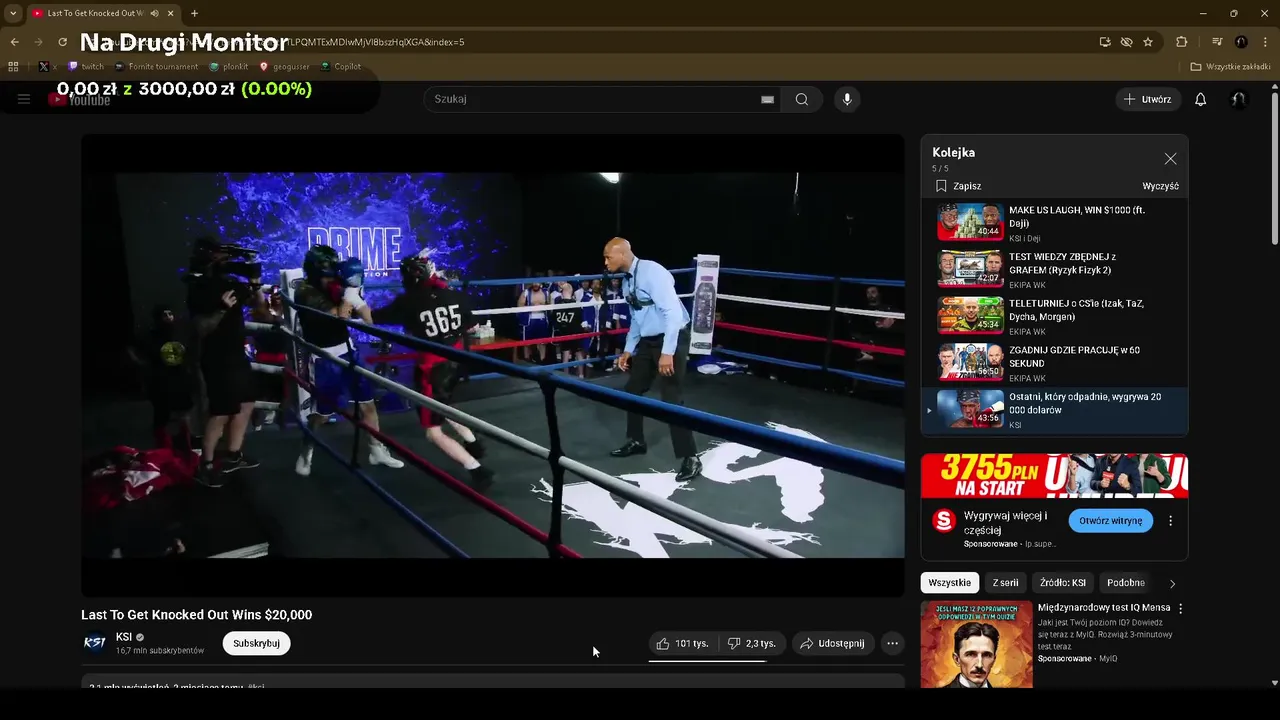This screenshot has height=720, width=1280.
Task: Open the twitch bookmark
Action: coord(86,67)
